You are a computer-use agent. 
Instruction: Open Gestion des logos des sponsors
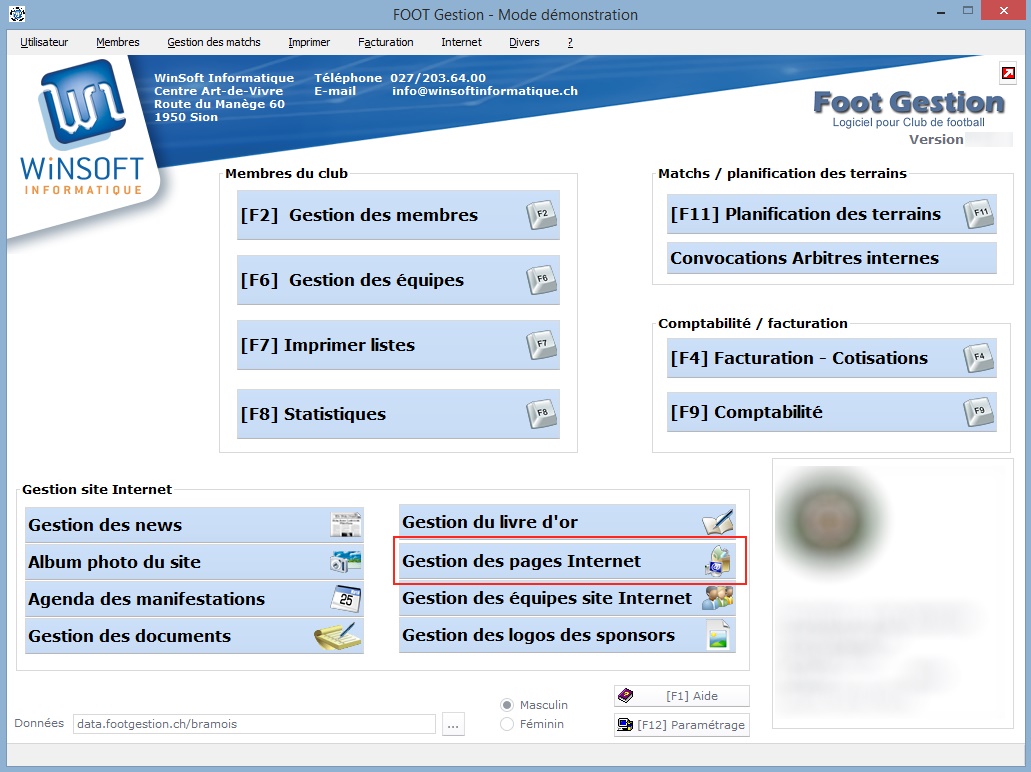point(567,635)
